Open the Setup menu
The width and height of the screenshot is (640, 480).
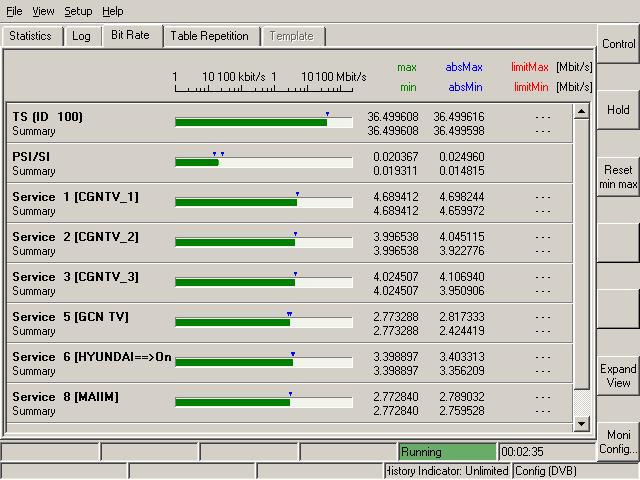[x=78, y=11]
